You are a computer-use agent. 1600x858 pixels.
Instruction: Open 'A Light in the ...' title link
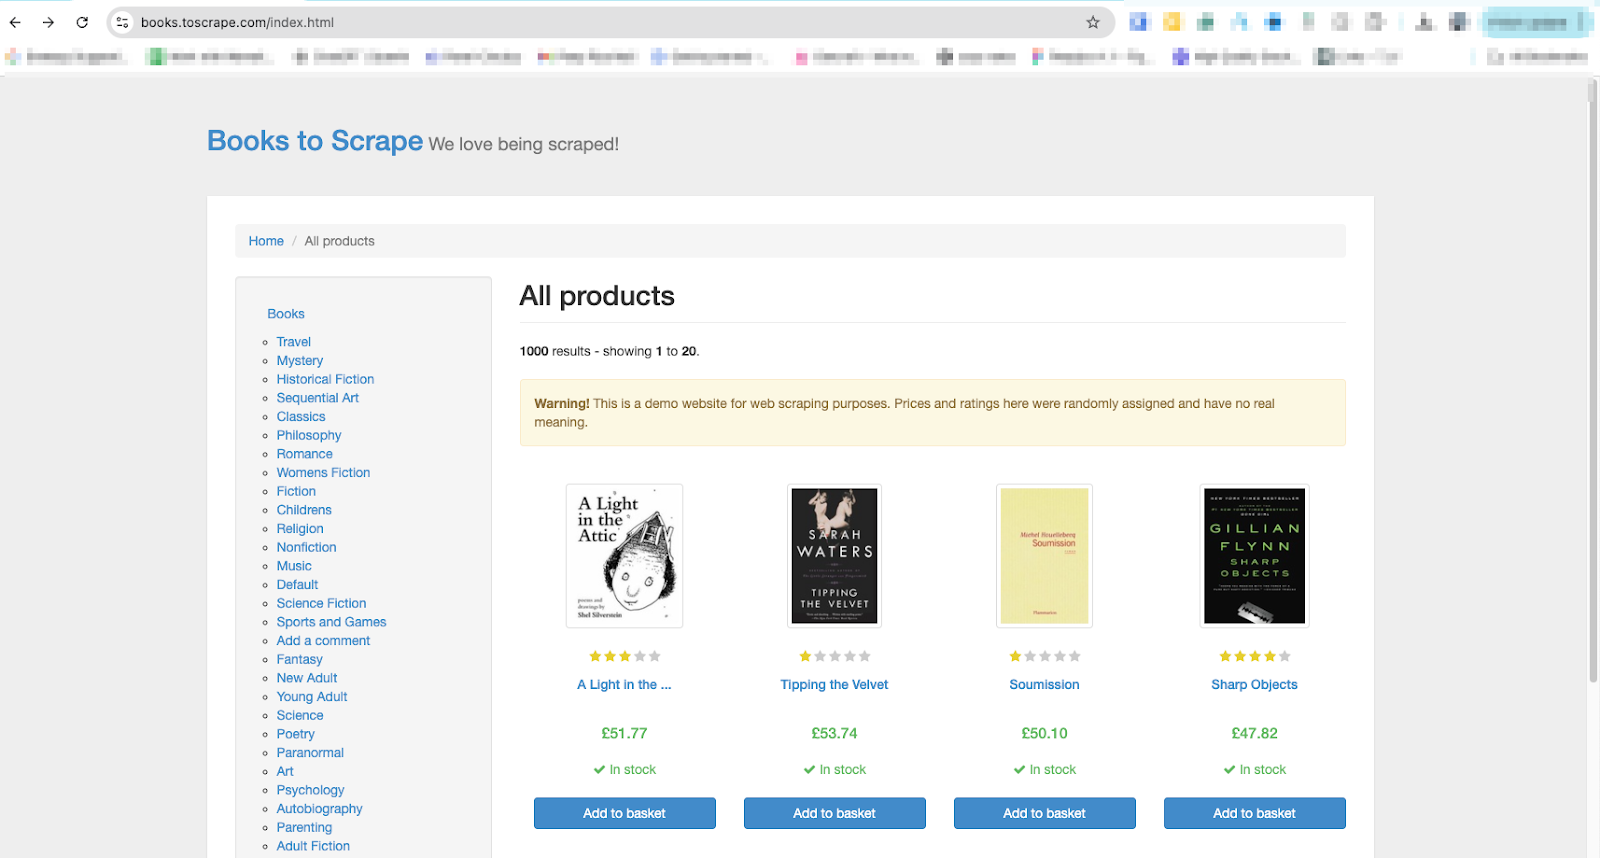click(x=624, y=685)
